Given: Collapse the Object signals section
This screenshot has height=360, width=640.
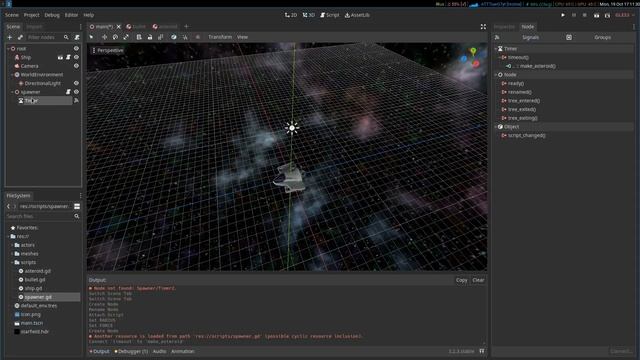Looking at the screenshot, I should tap(496, 127).
